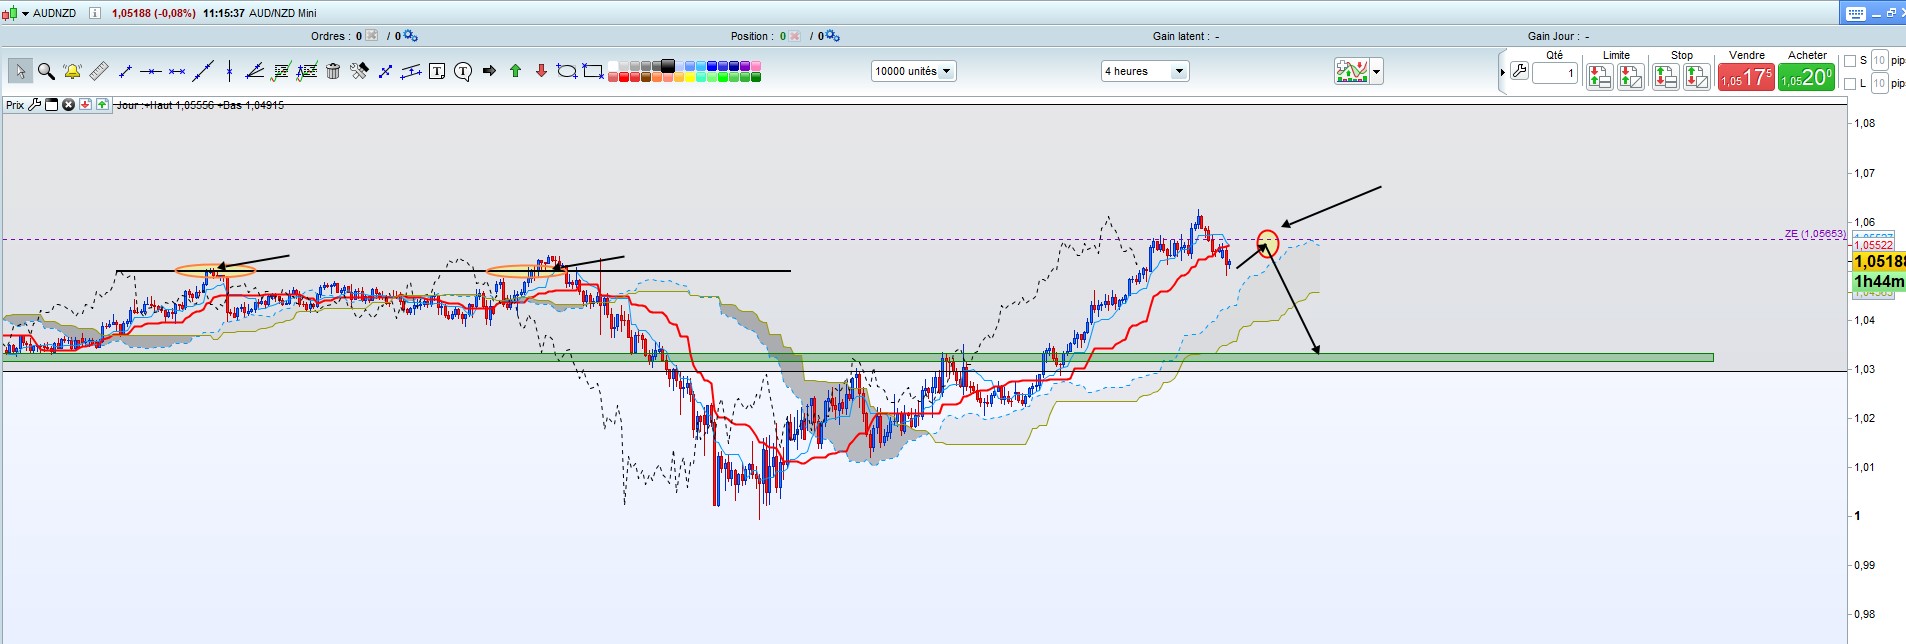Click the Gain latent text
This screenshot has width=1906, height=644.
[1185, 36]
